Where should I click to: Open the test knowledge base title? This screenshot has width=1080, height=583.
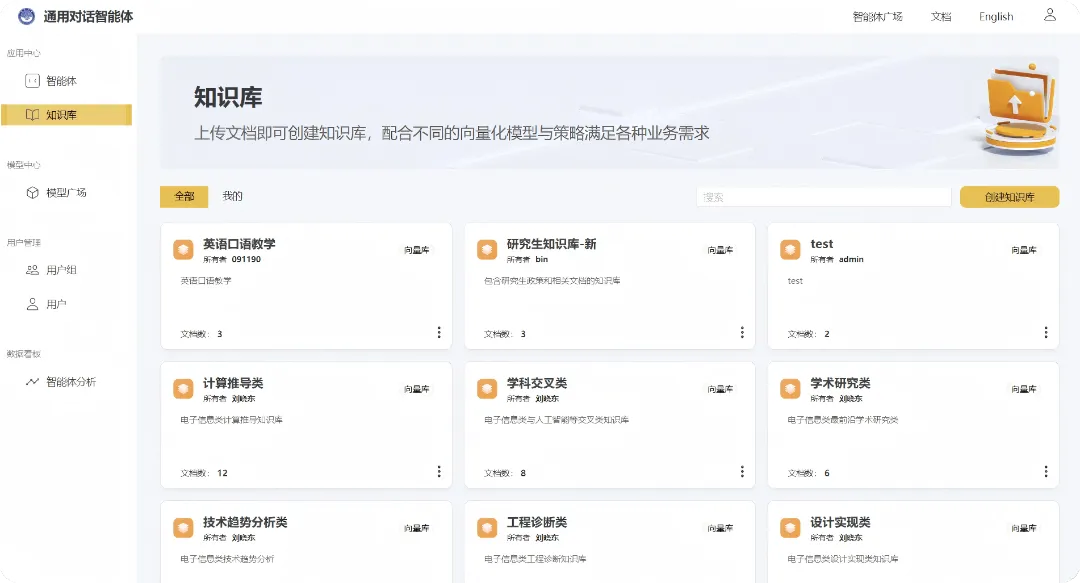click(x=822, y=244)
